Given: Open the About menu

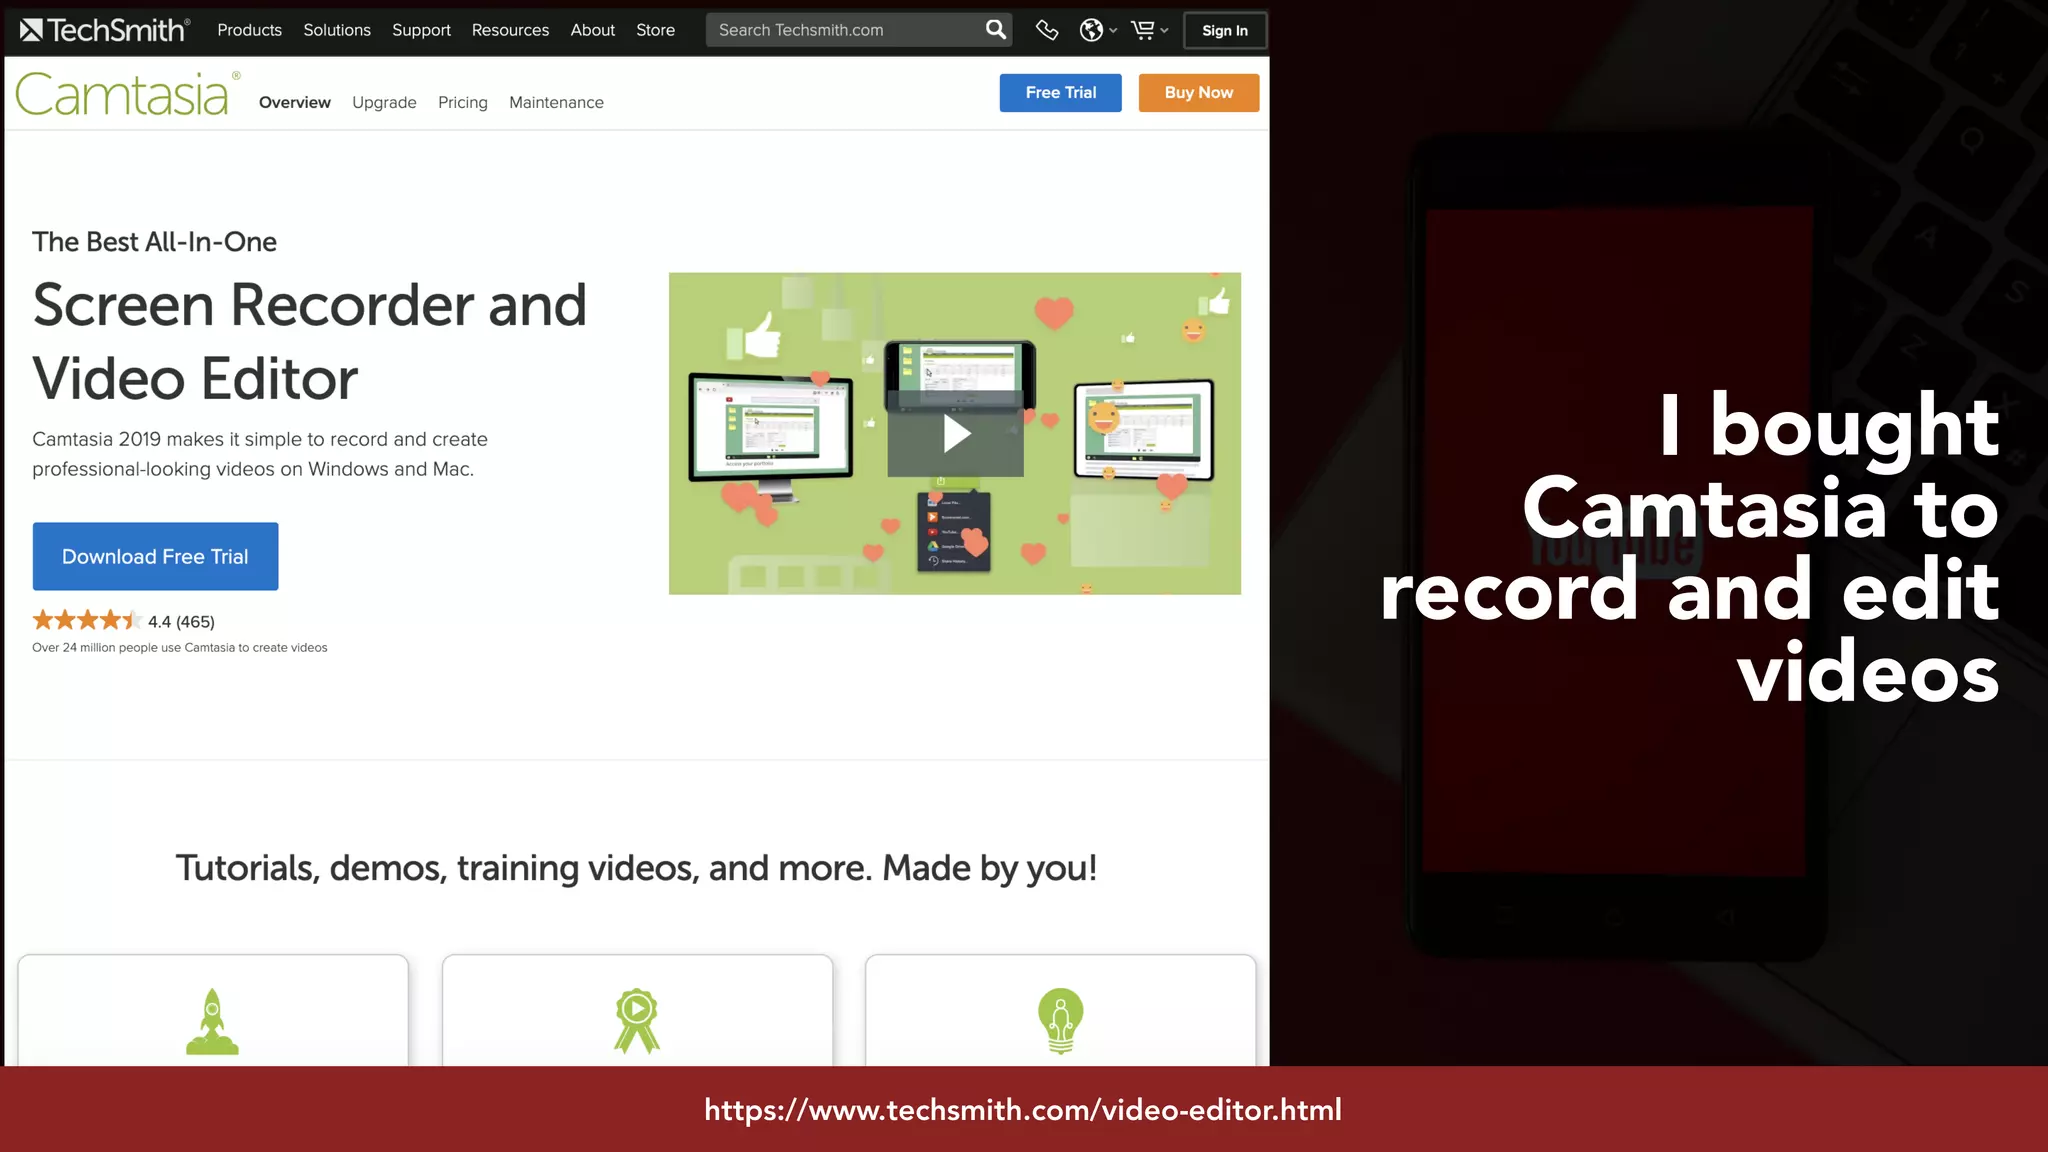Looking at the screenshot, I should click(592, 30).
